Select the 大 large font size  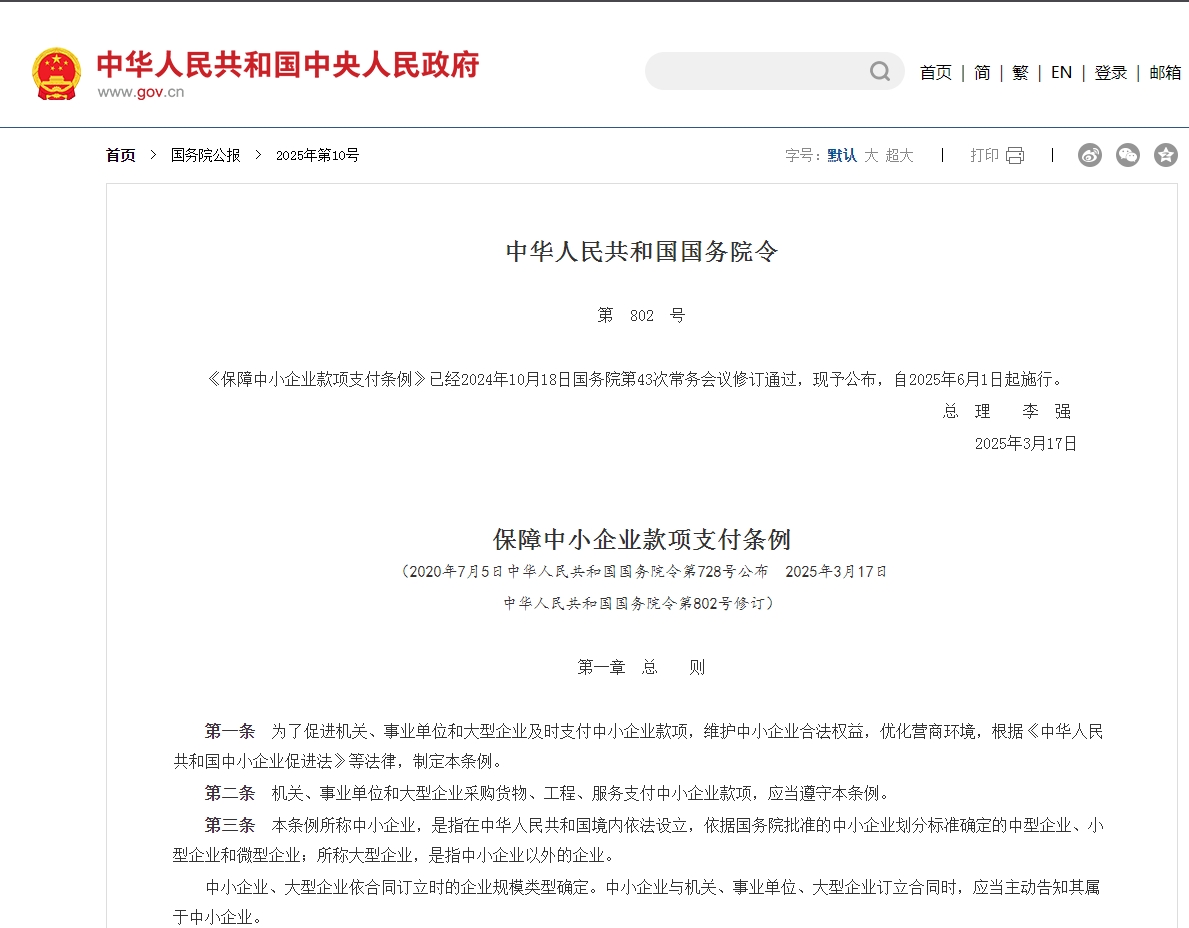click(x=869, y=155)
